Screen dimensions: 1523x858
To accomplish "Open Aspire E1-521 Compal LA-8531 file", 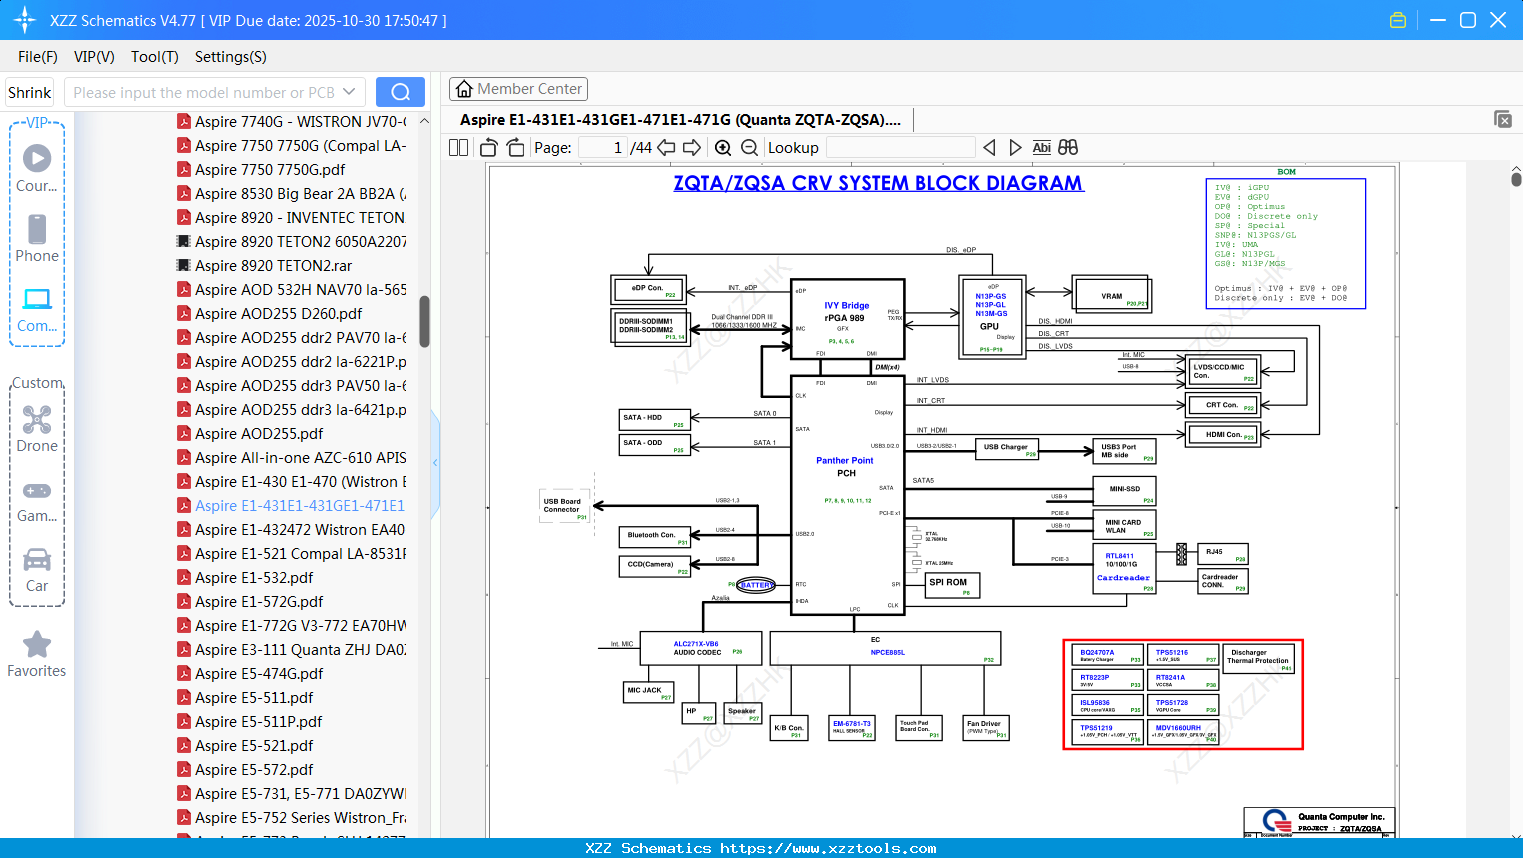I will point(292,553).
